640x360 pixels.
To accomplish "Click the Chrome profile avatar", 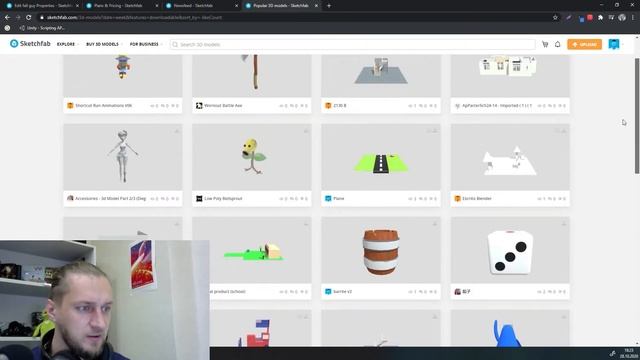I will pos(622,18).
